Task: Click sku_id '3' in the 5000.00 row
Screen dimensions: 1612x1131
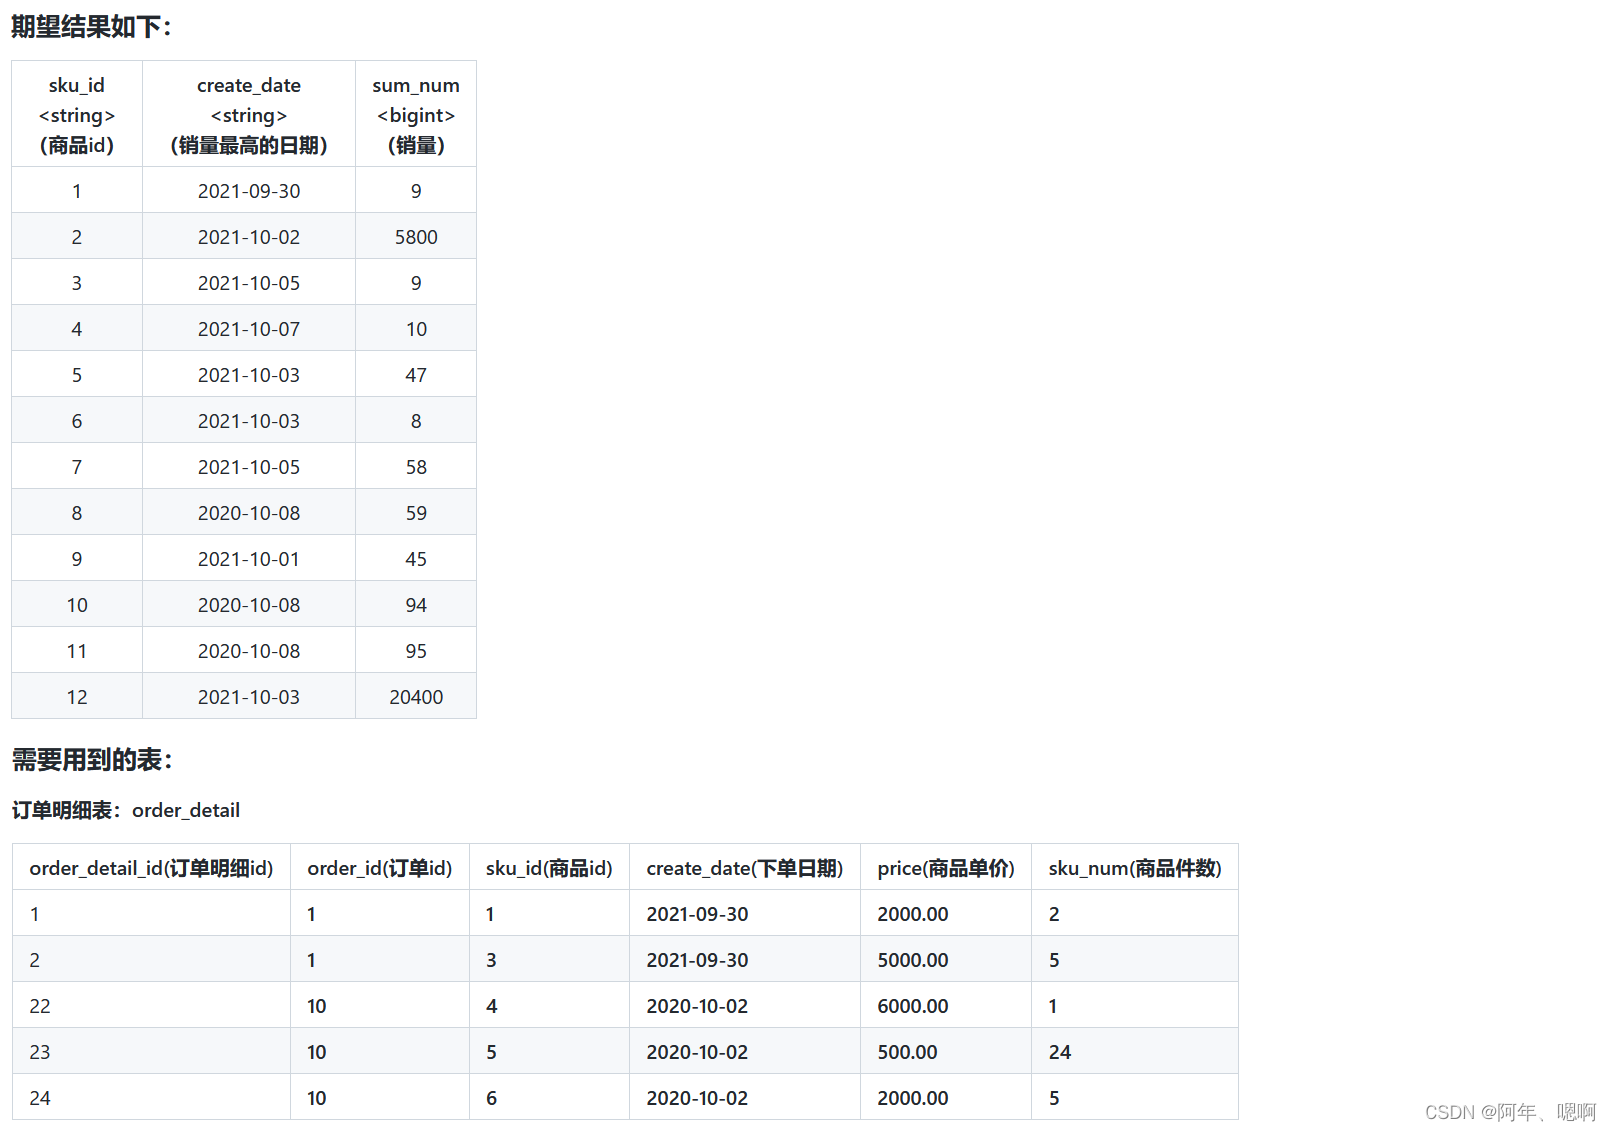Action: coord(491,960)
